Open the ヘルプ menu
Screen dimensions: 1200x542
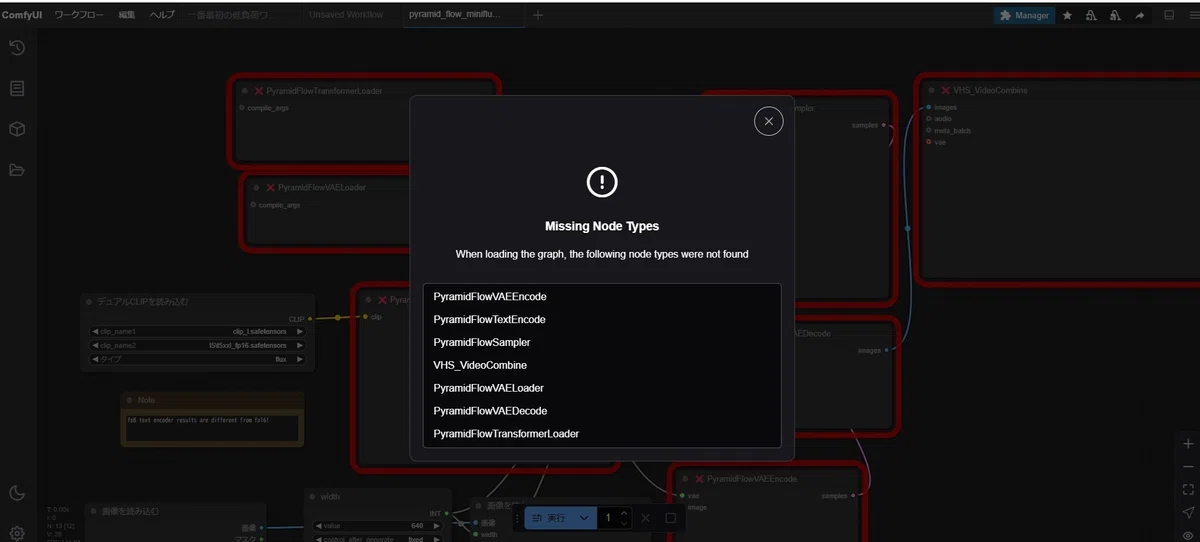click(162, 15)
